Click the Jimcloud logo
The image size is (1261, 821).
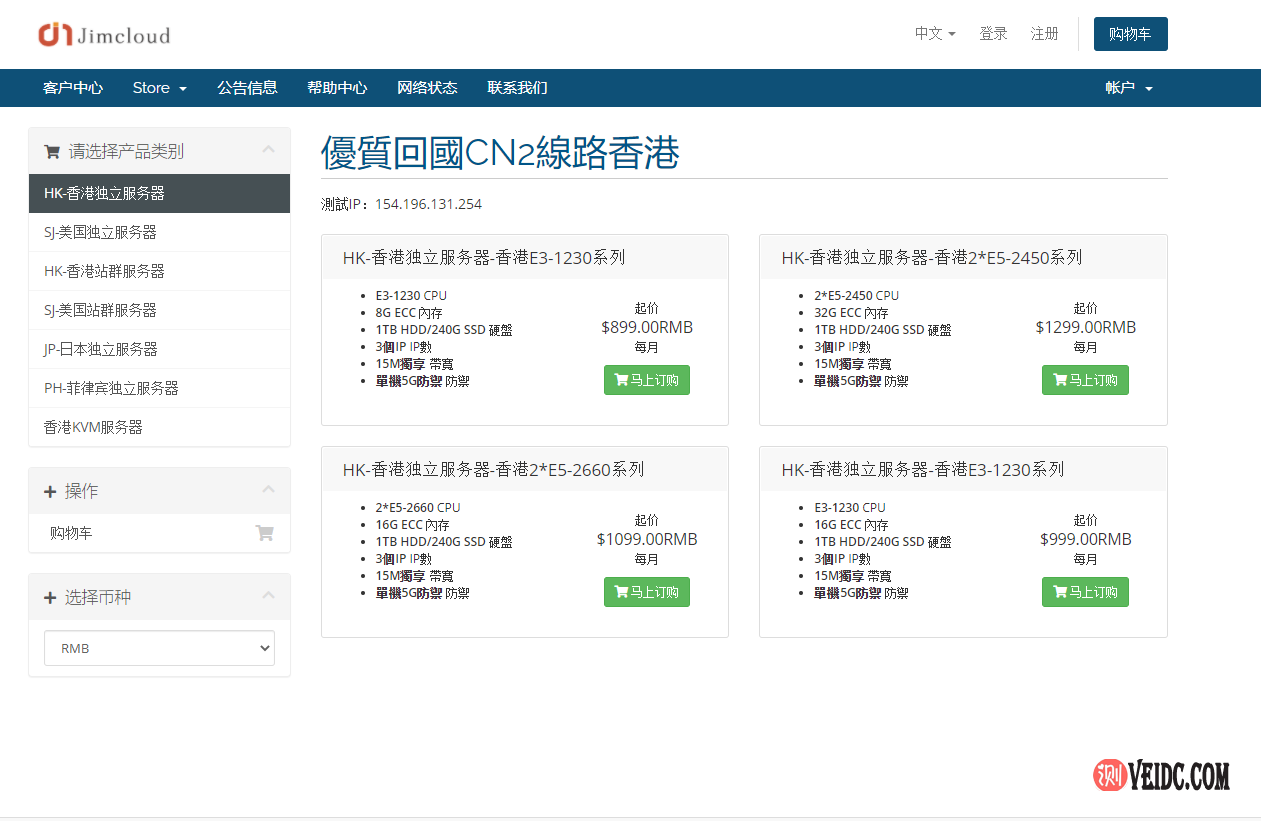pyautogui.click(x=104, y=35)
